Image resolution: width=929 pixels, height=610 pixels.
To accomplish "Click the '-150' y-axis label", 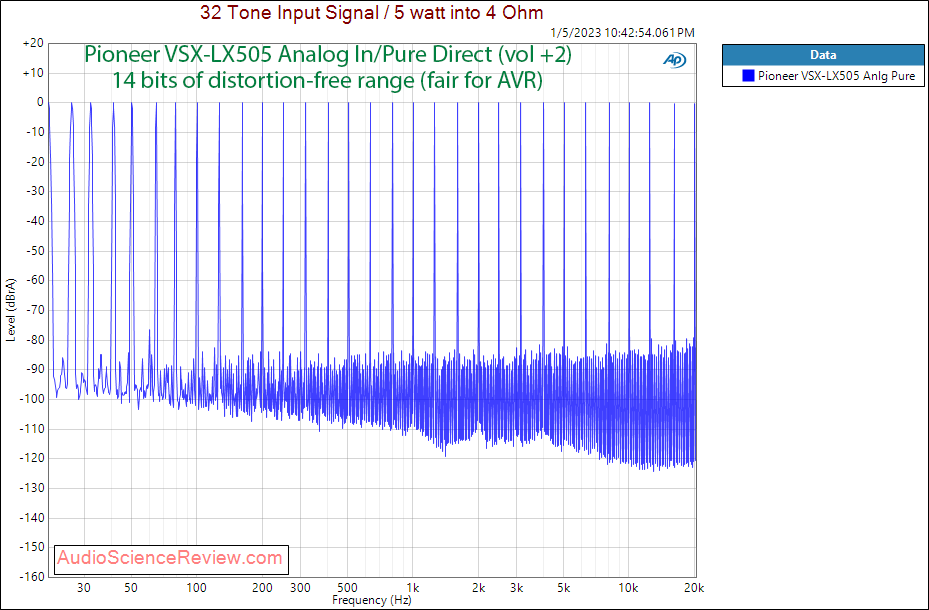I will click(33, 547).
